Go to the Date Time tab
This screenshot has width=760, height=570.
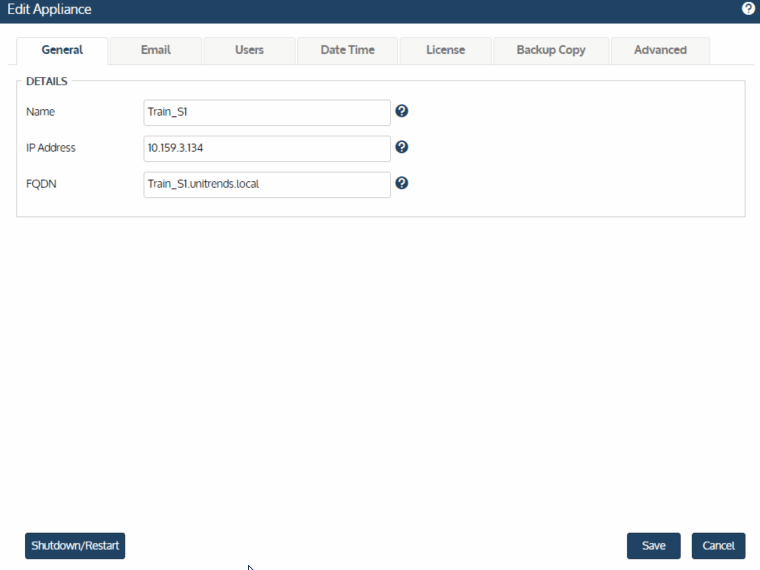coord(348,50)
